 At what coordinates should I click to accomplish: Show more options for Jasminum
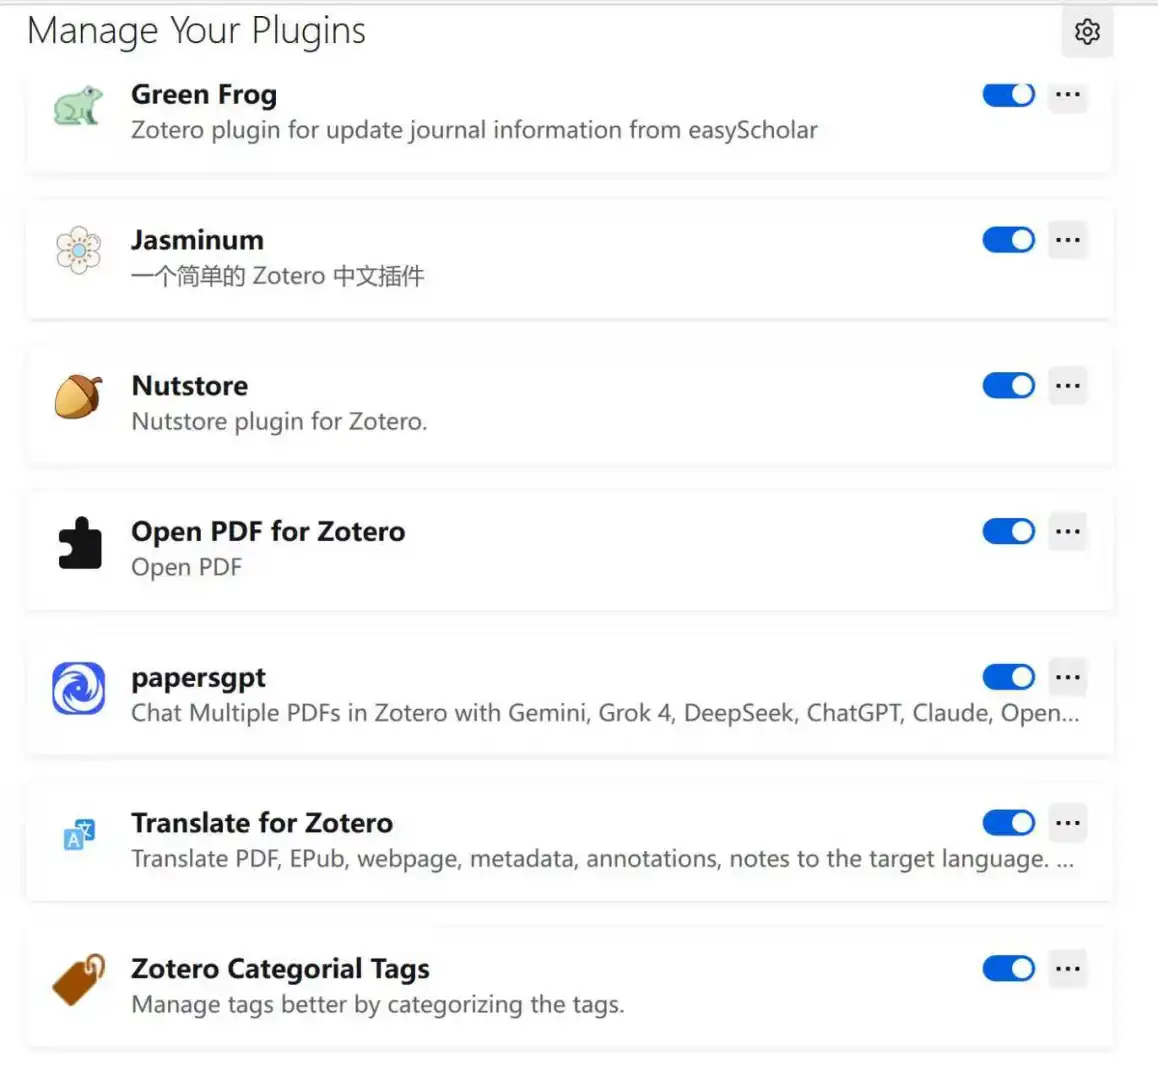1068,240
